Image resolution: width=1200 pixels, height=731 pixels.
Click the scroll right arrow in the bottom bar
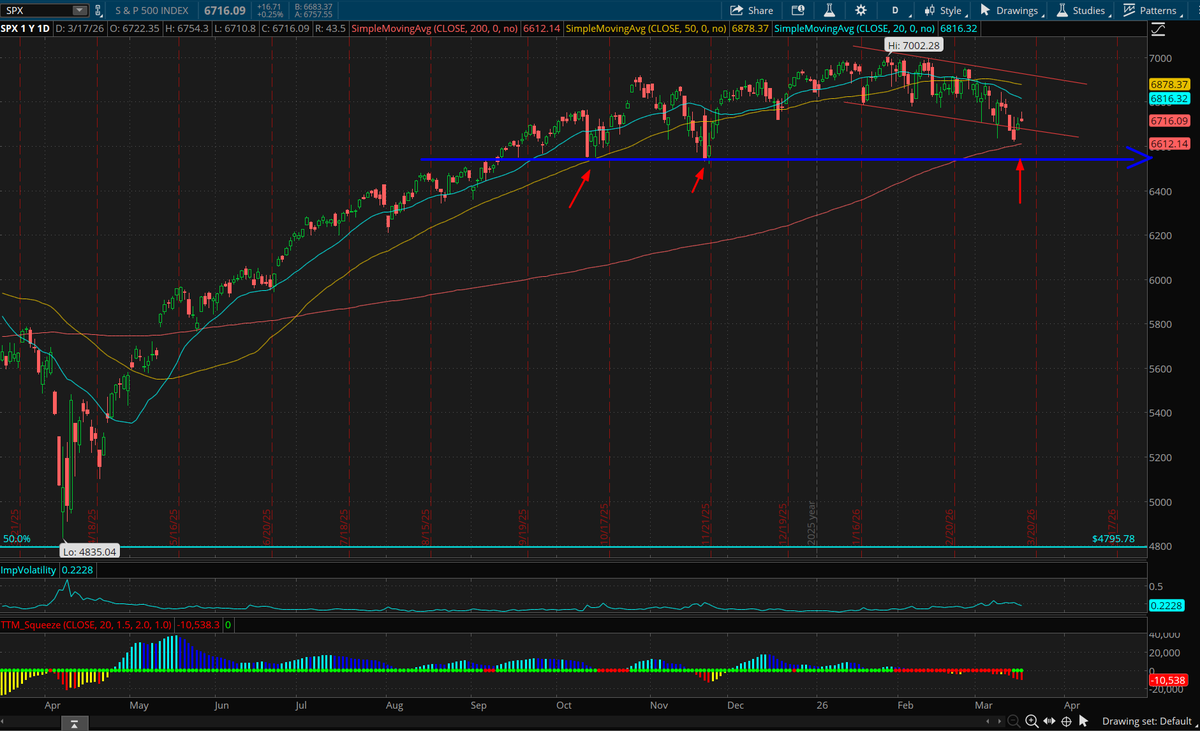coord(1000,721)
